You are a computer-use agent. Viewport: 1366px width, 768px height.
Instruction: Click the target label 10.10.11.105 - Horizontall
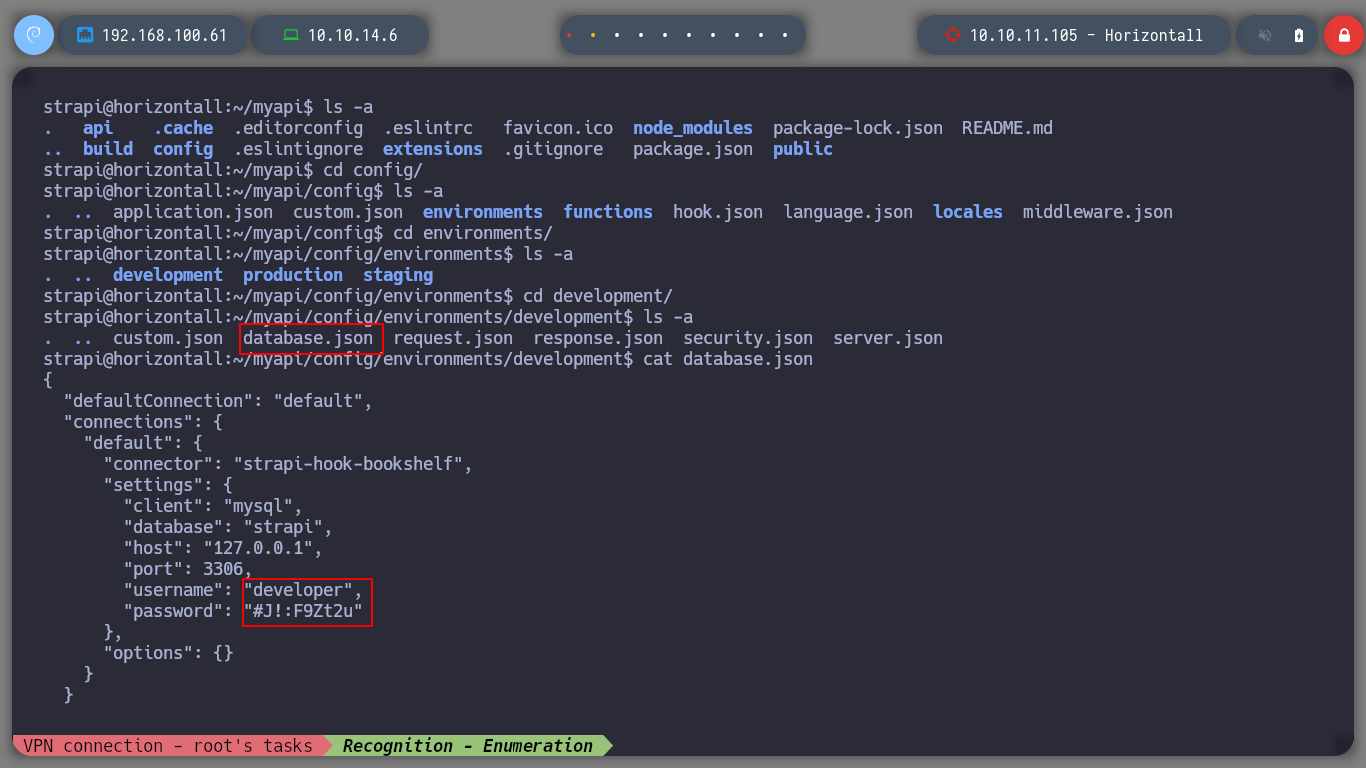pos(1086,35)
